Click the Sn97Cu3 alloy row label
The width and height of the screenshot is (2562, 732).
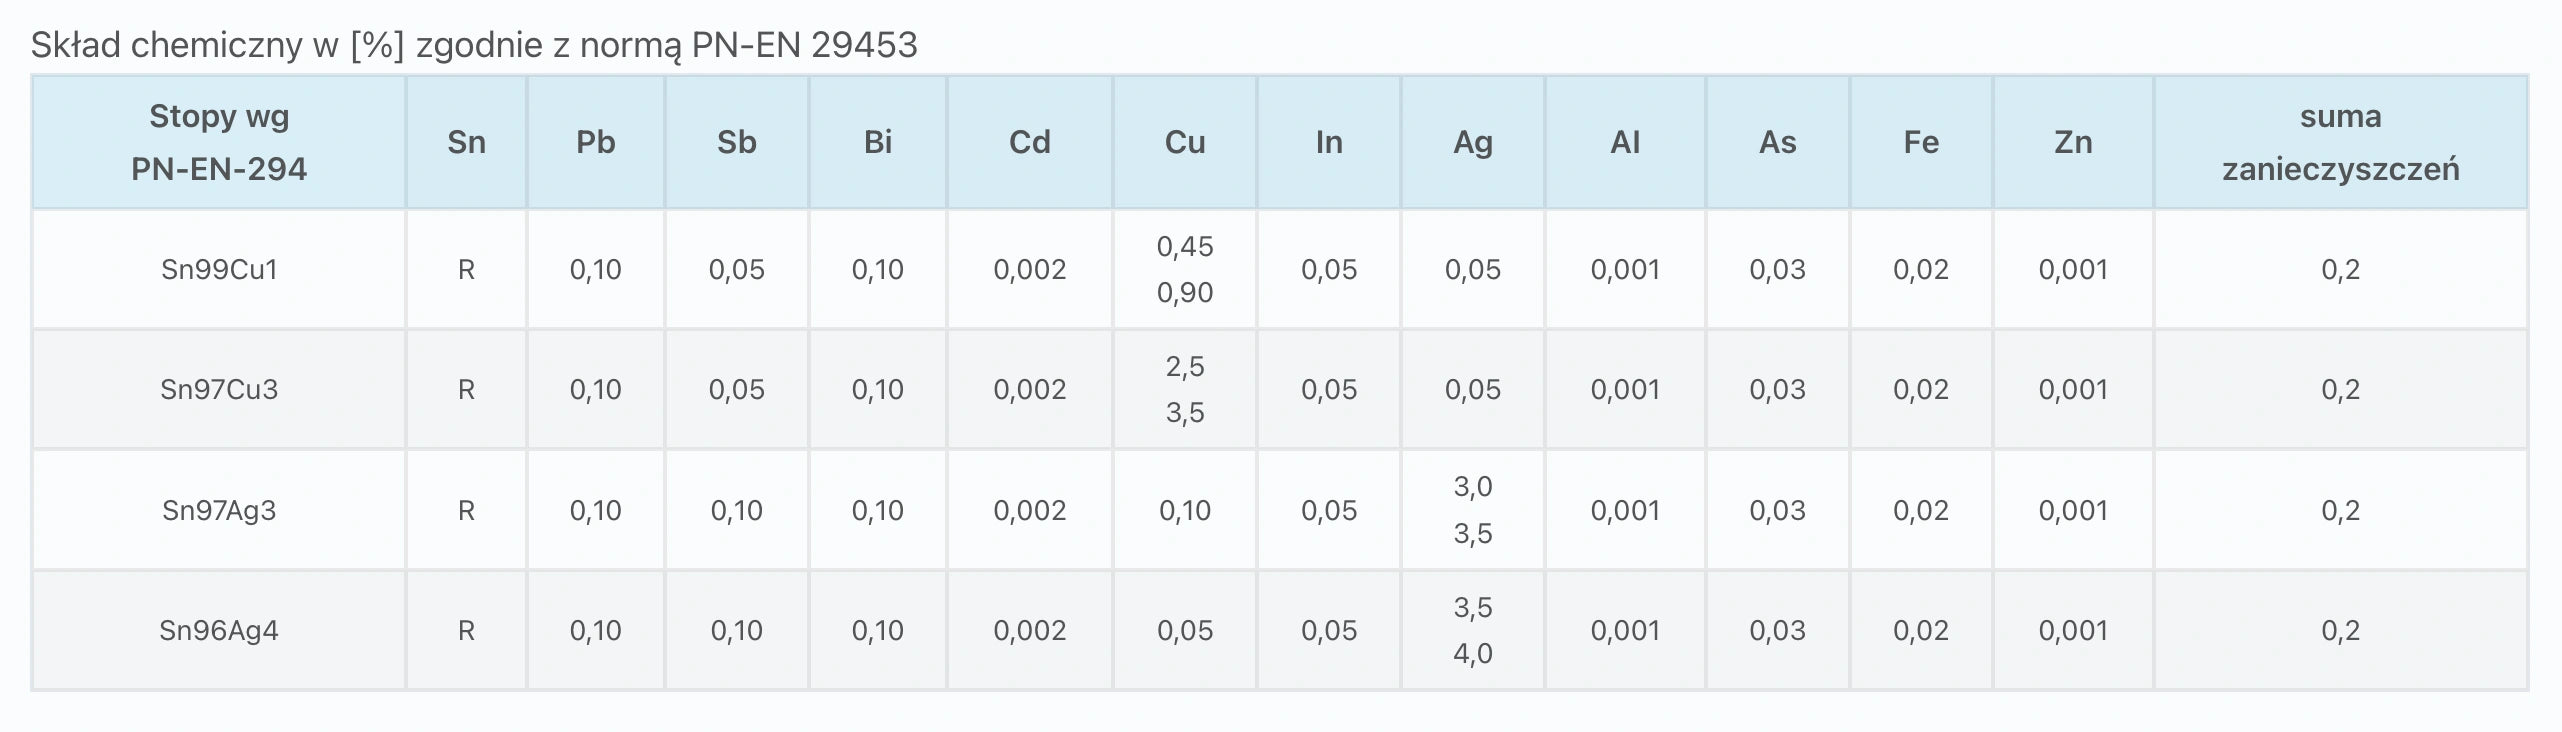coord(219,389)
